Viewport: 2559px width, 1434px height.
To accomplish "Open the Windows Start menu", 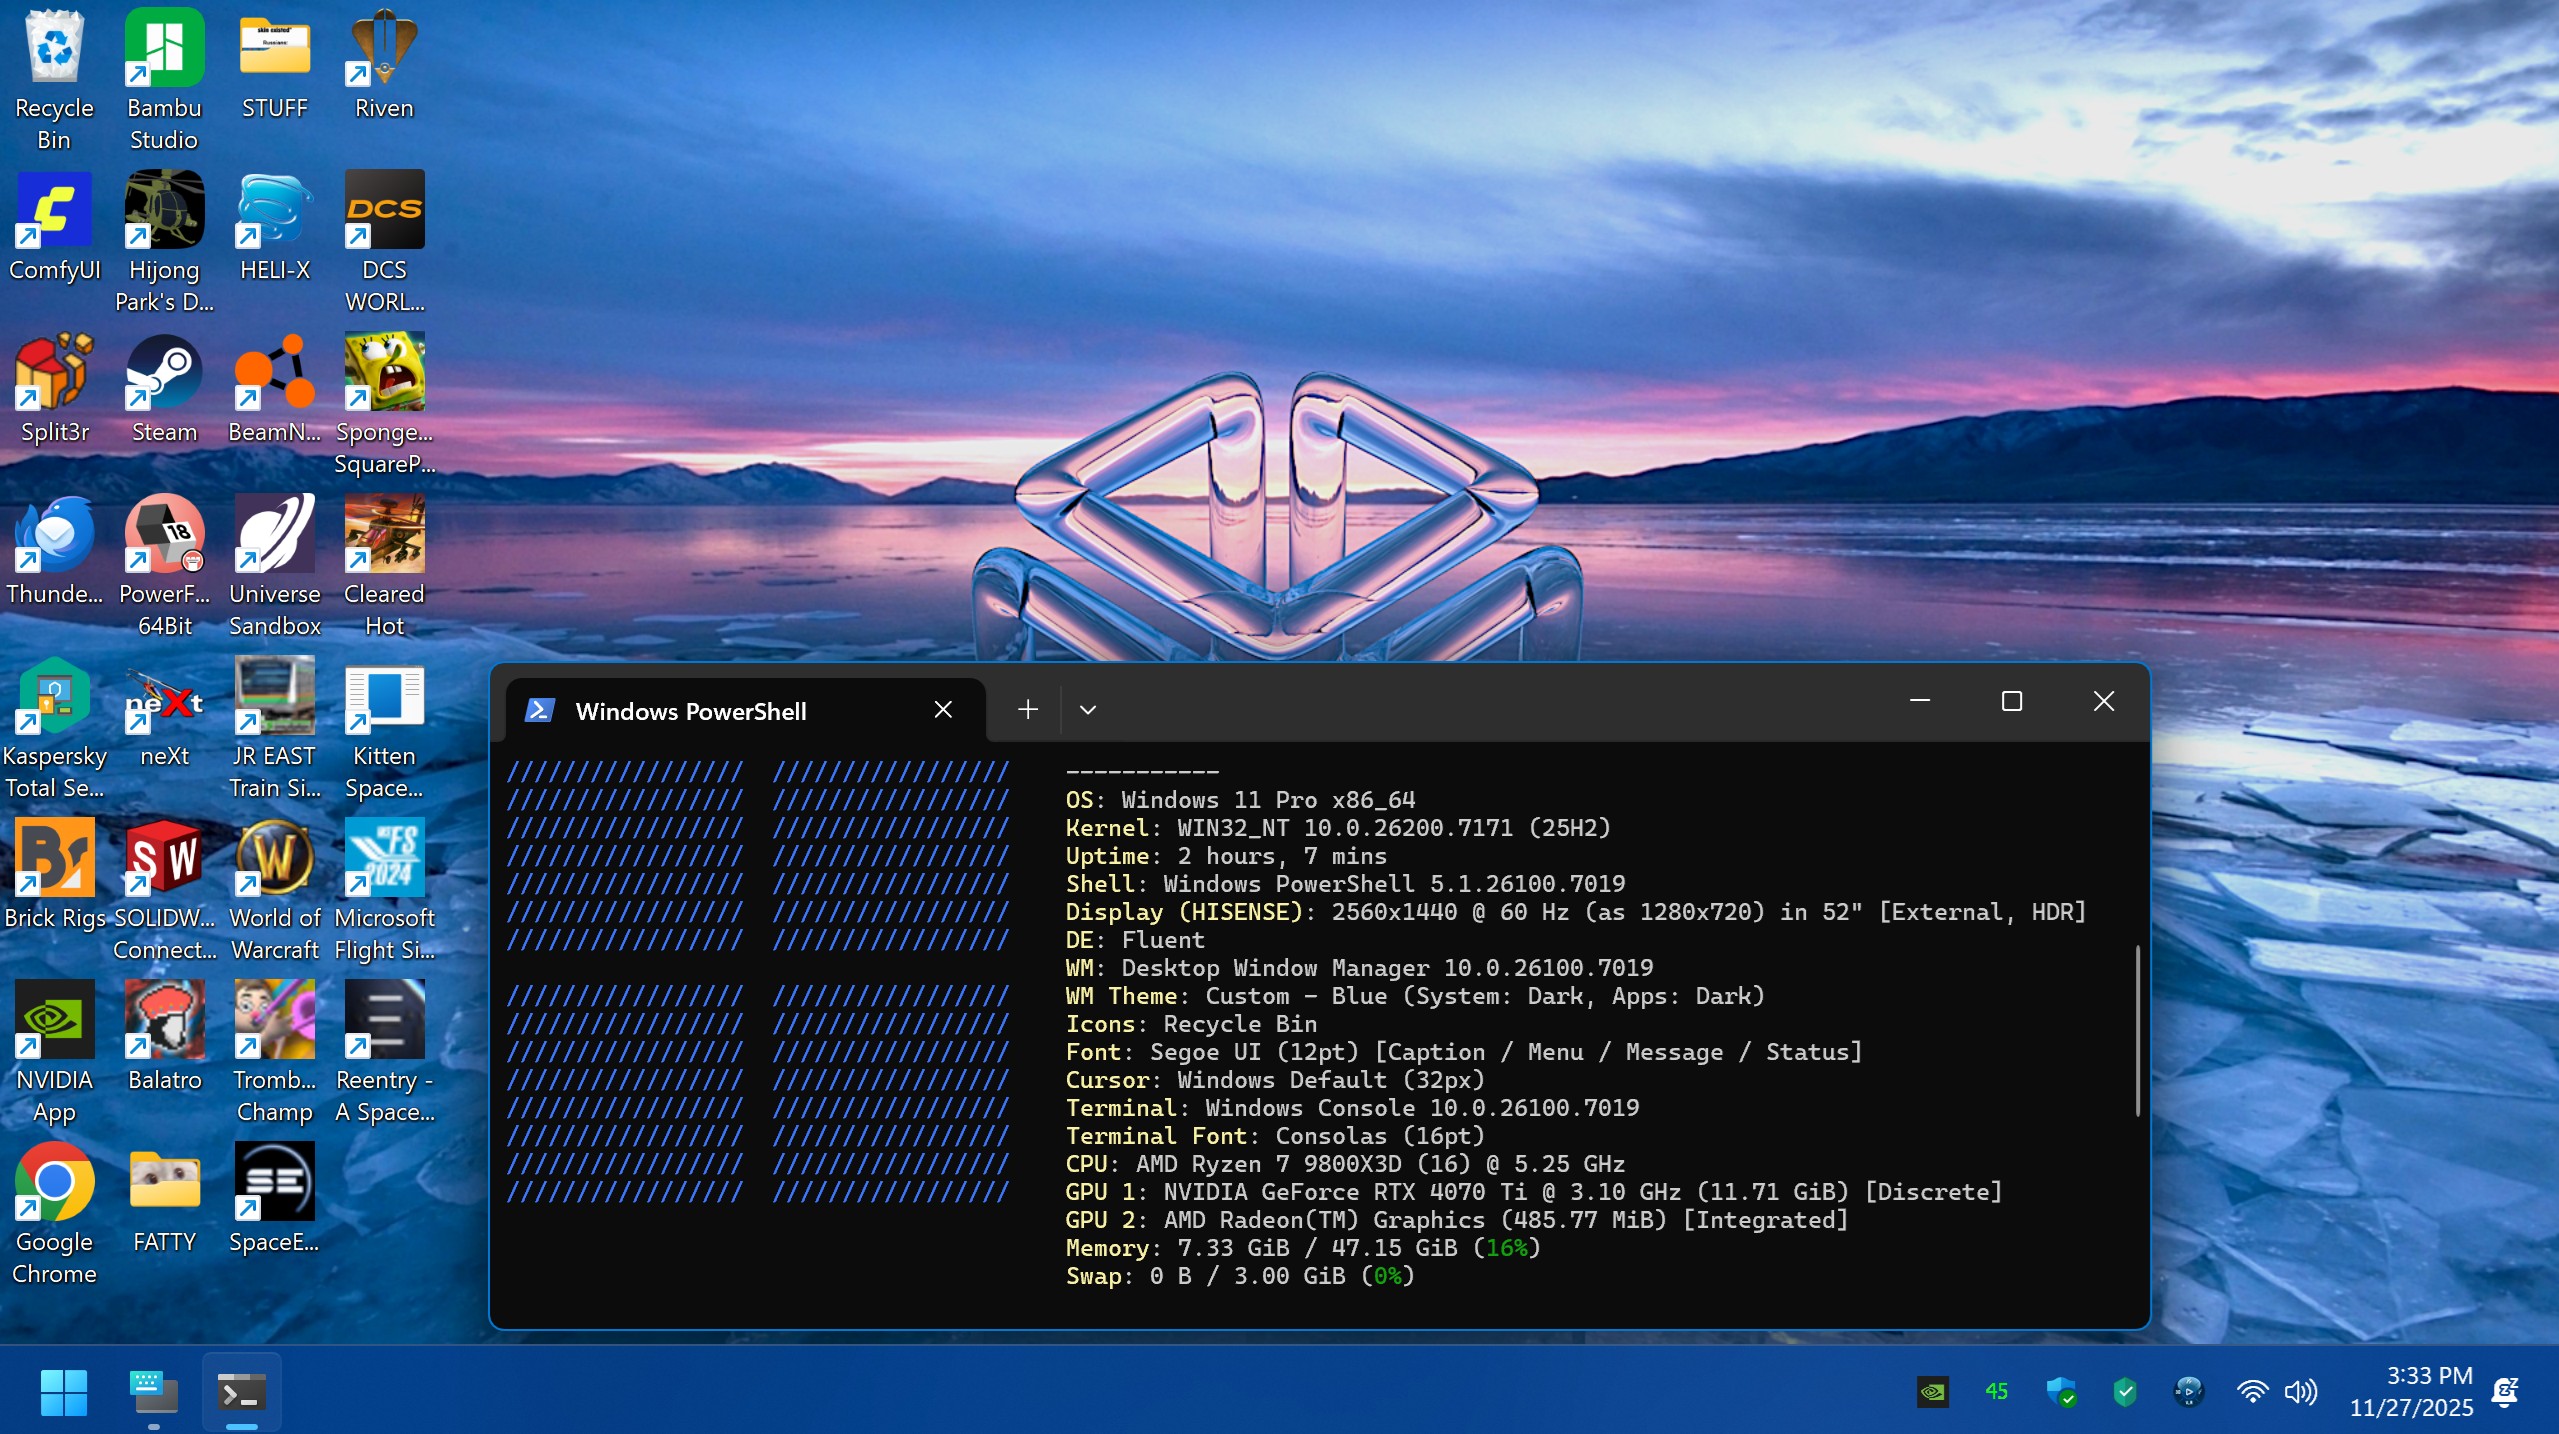I will pos(64,1392).
